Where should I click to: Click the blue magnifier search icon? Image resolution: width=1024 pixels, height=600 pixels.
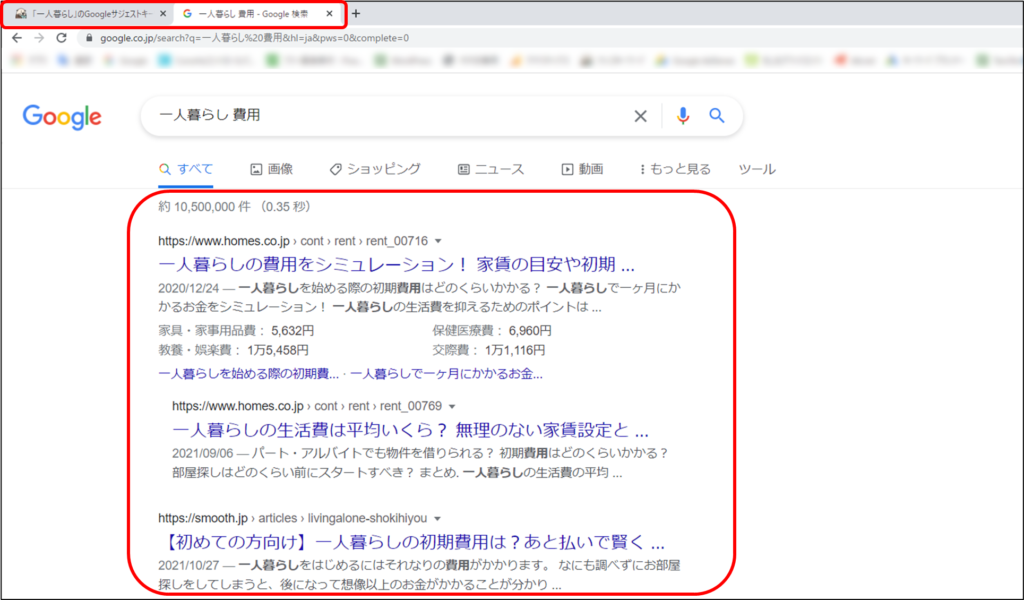click(717, 116)
